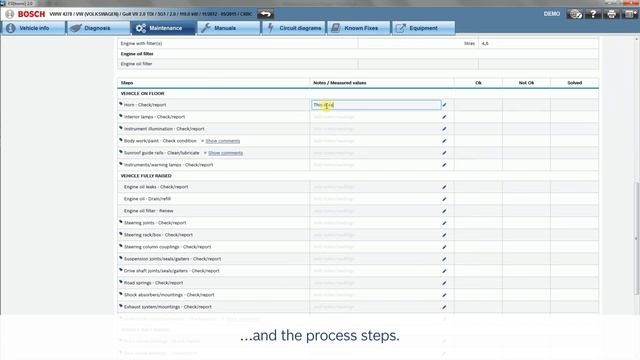Edit notes pencil for Instruments/warning lamps

[444, 165]
